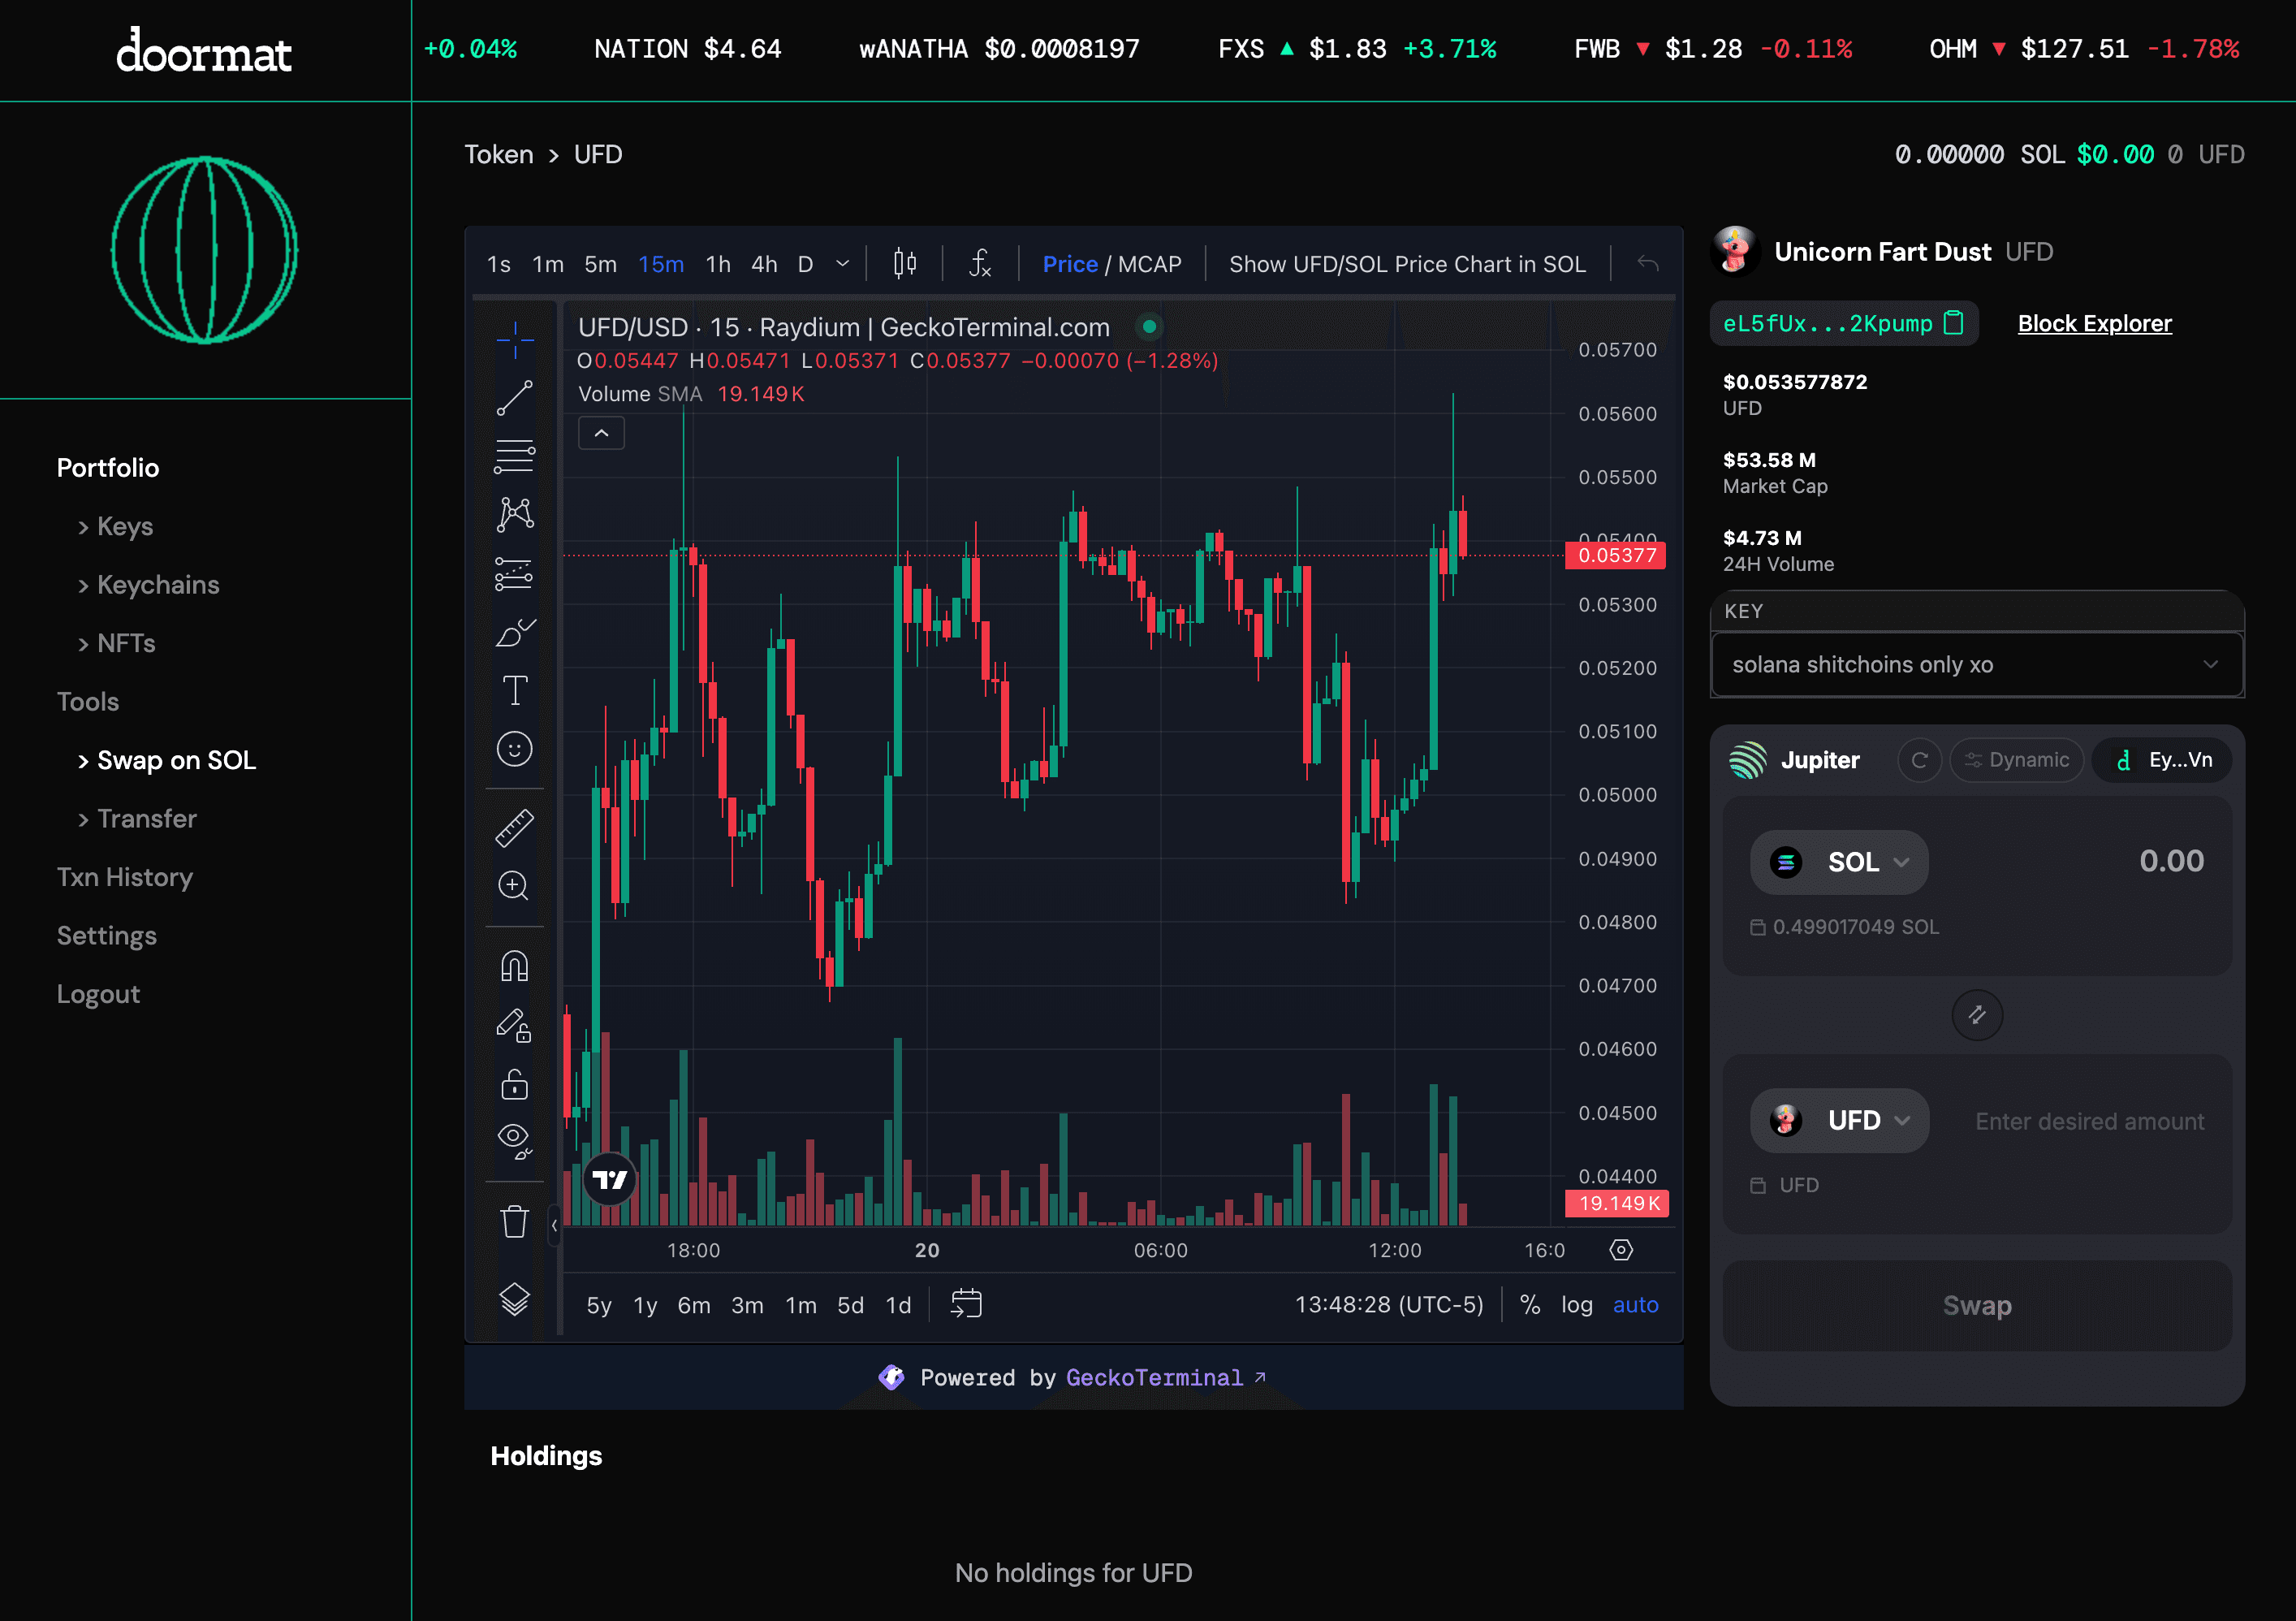Image resolution: width=2296 pixels, height=1621 pixels.
Task: Open the object tree layers icon
Action: coord(514,1299)
